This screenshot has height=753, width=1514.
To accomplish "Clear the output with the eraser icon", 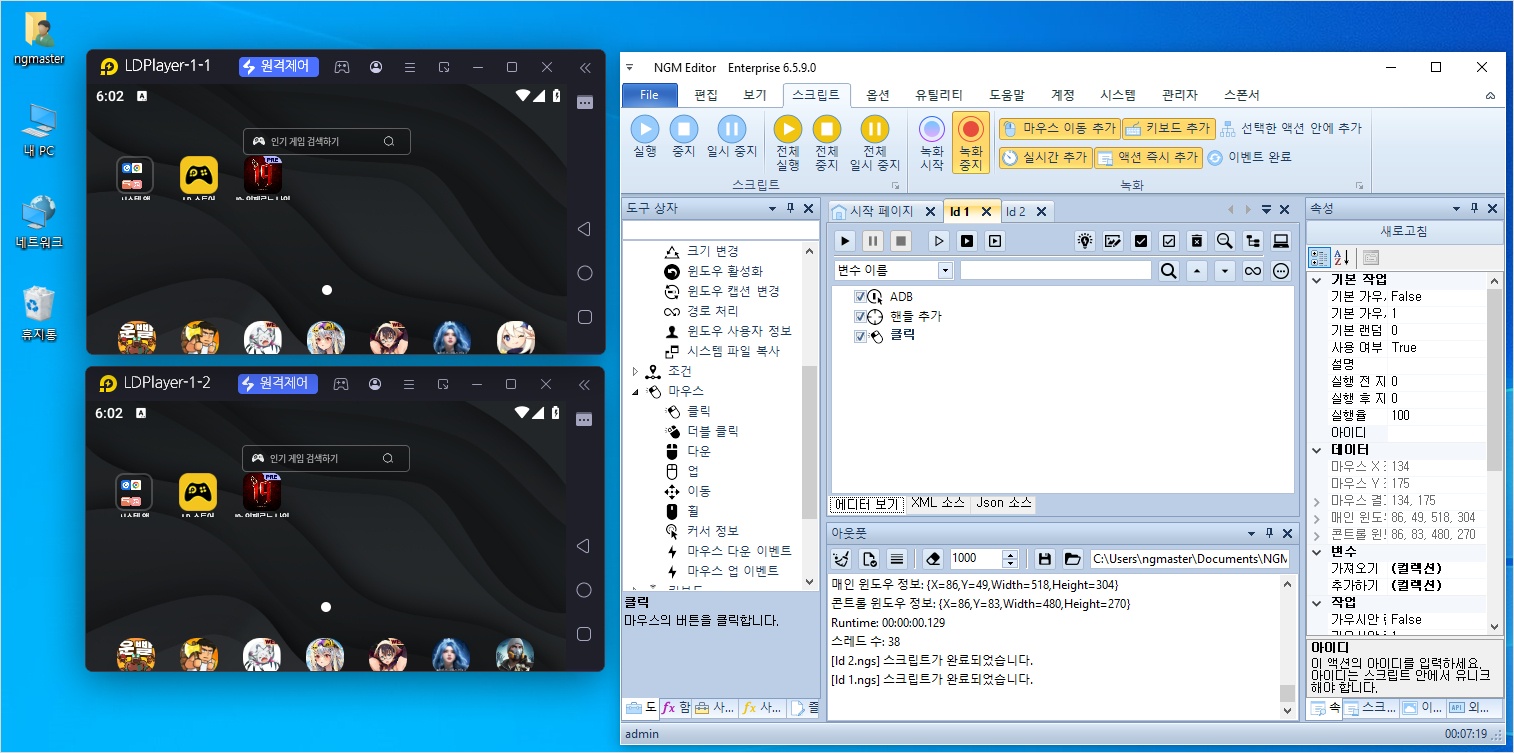I will point(933,559).
